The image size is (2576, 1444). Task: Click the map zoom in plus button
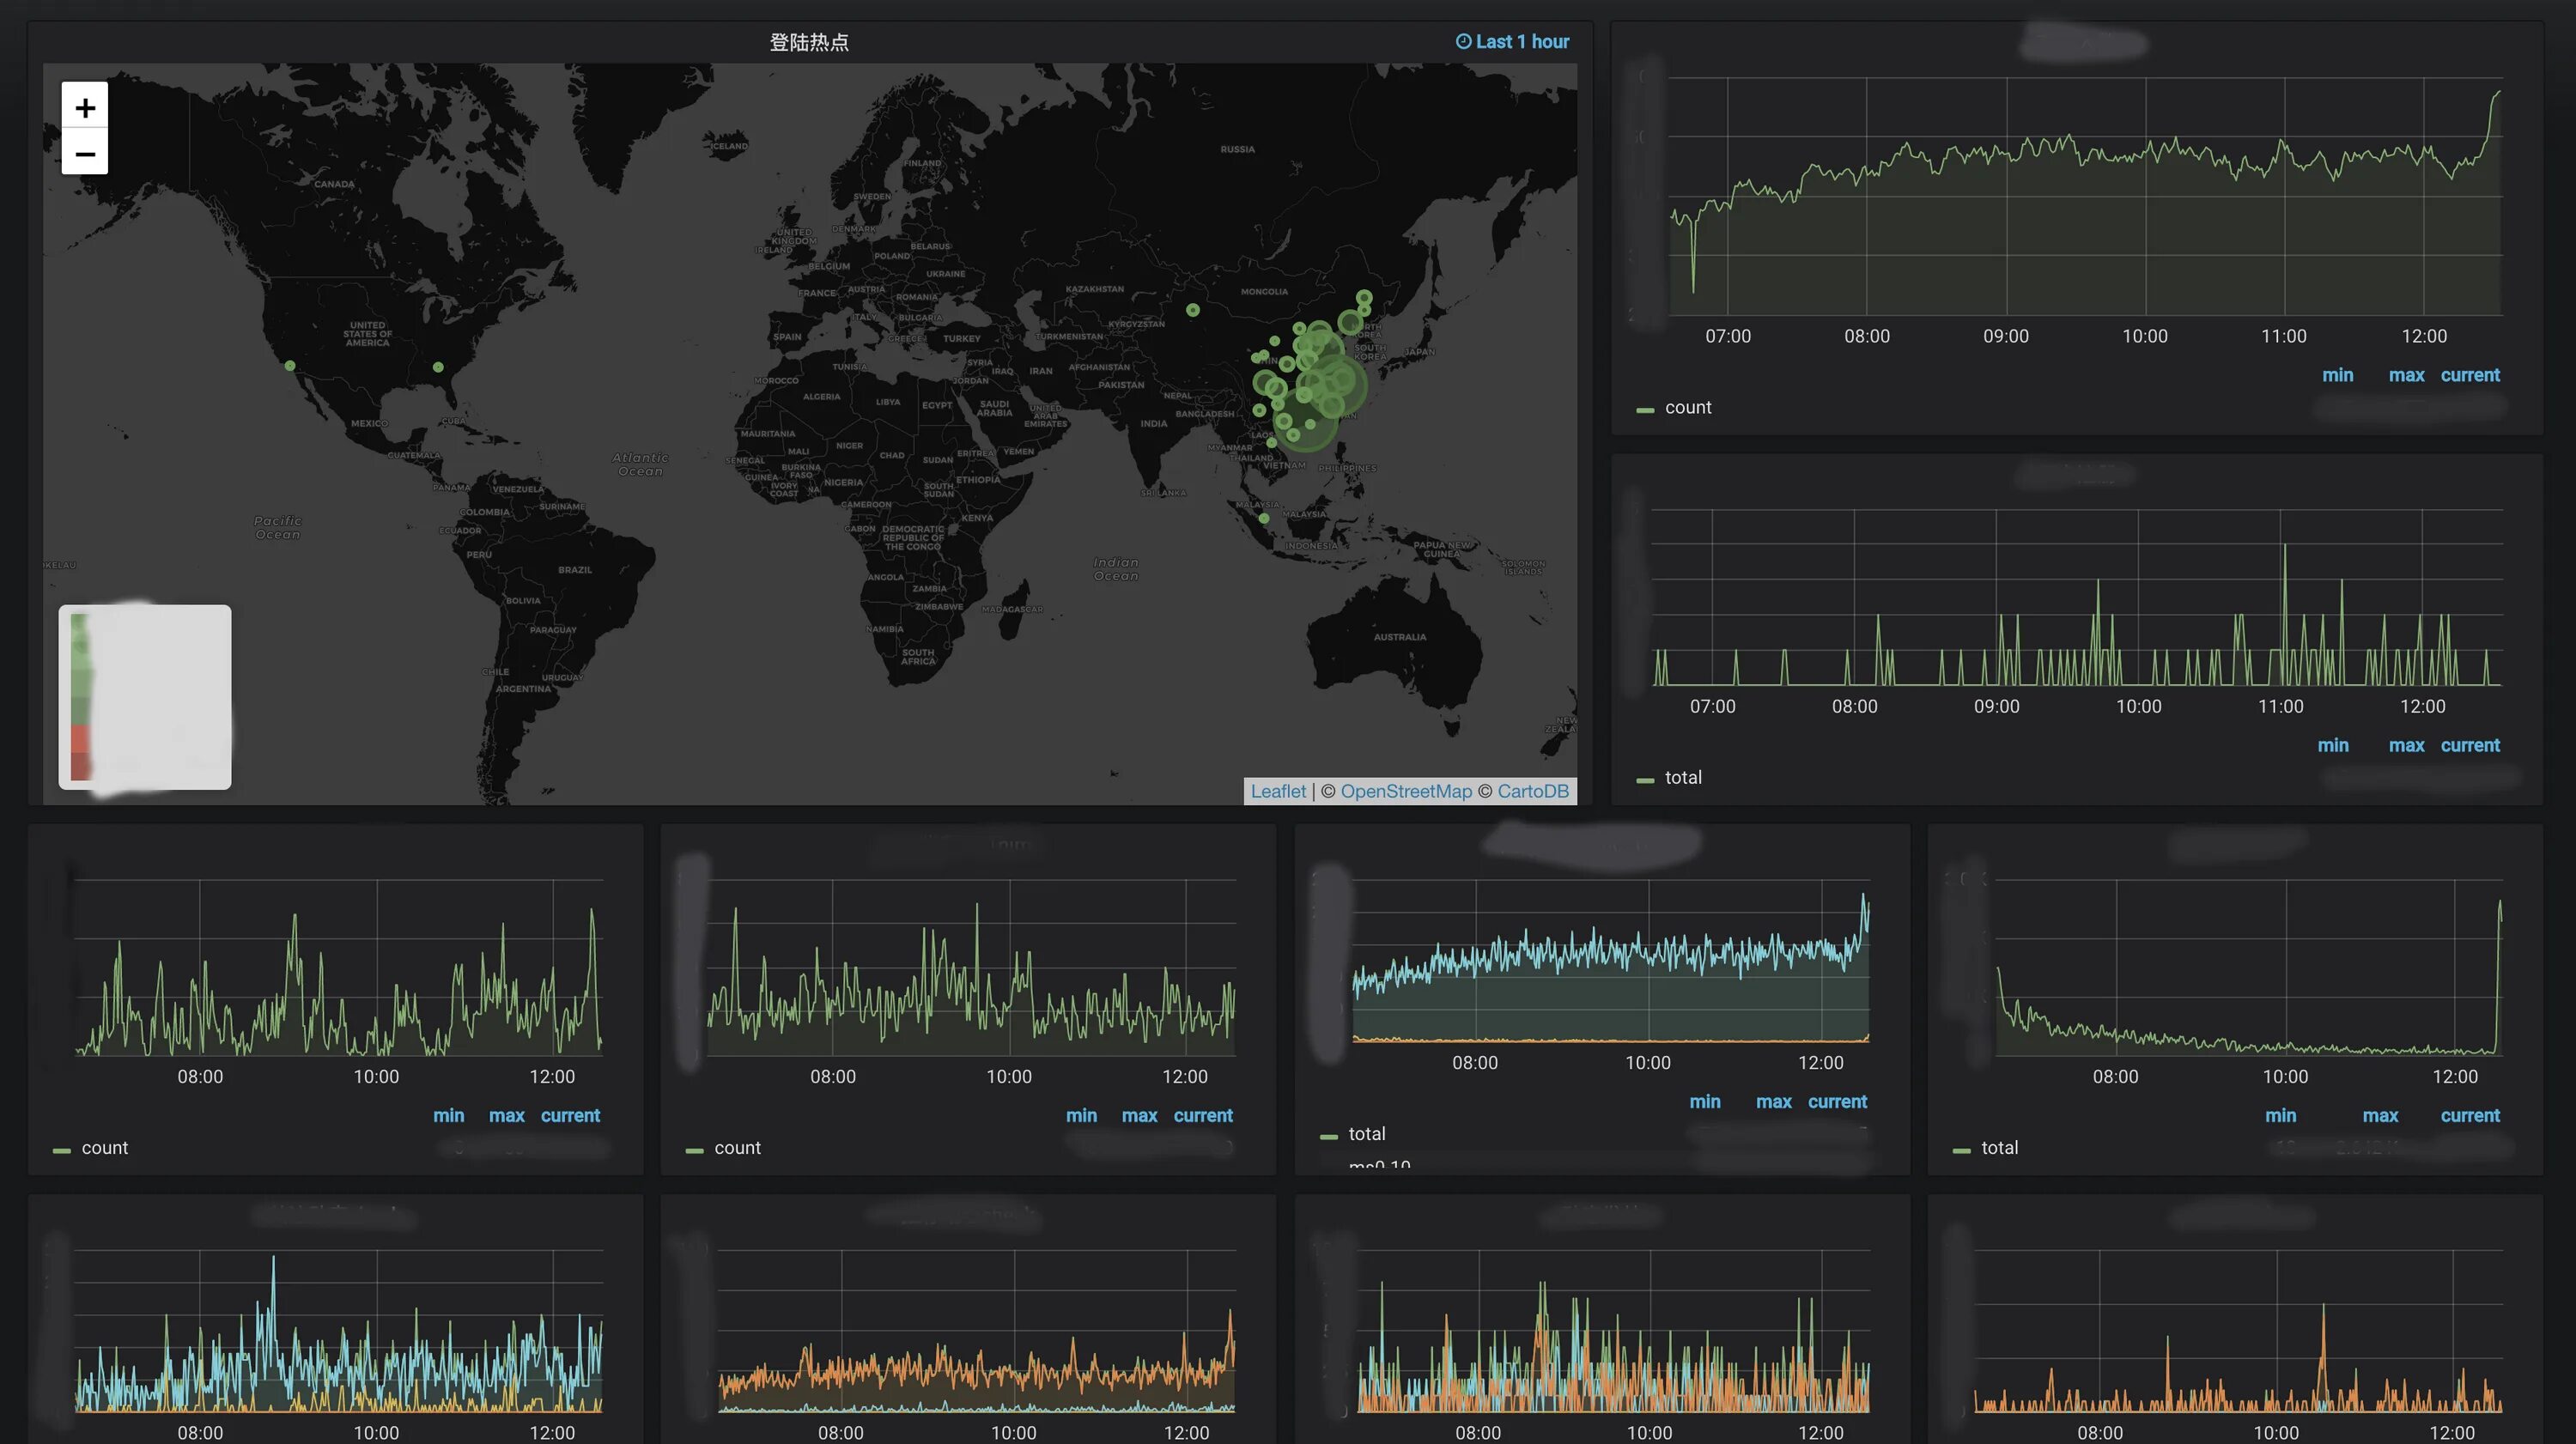(85, 107)
